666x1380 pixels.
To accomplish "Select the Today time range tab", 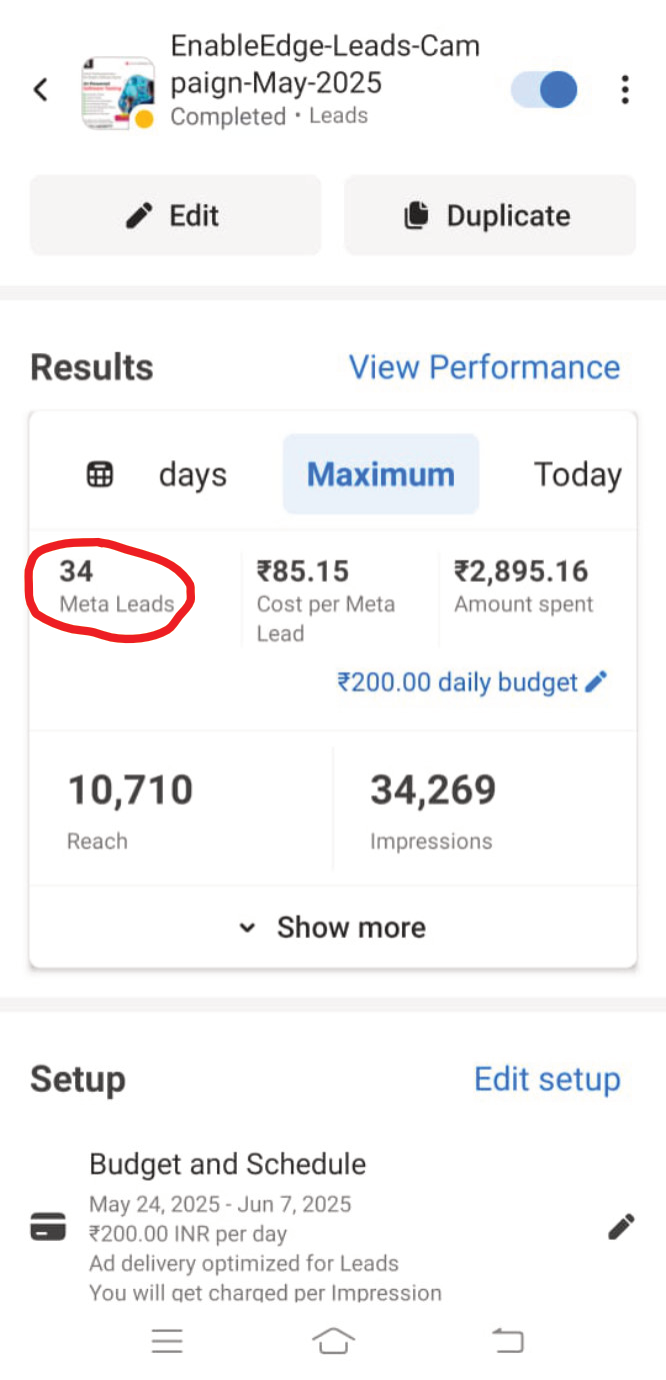I will click(x=578, y=474).
